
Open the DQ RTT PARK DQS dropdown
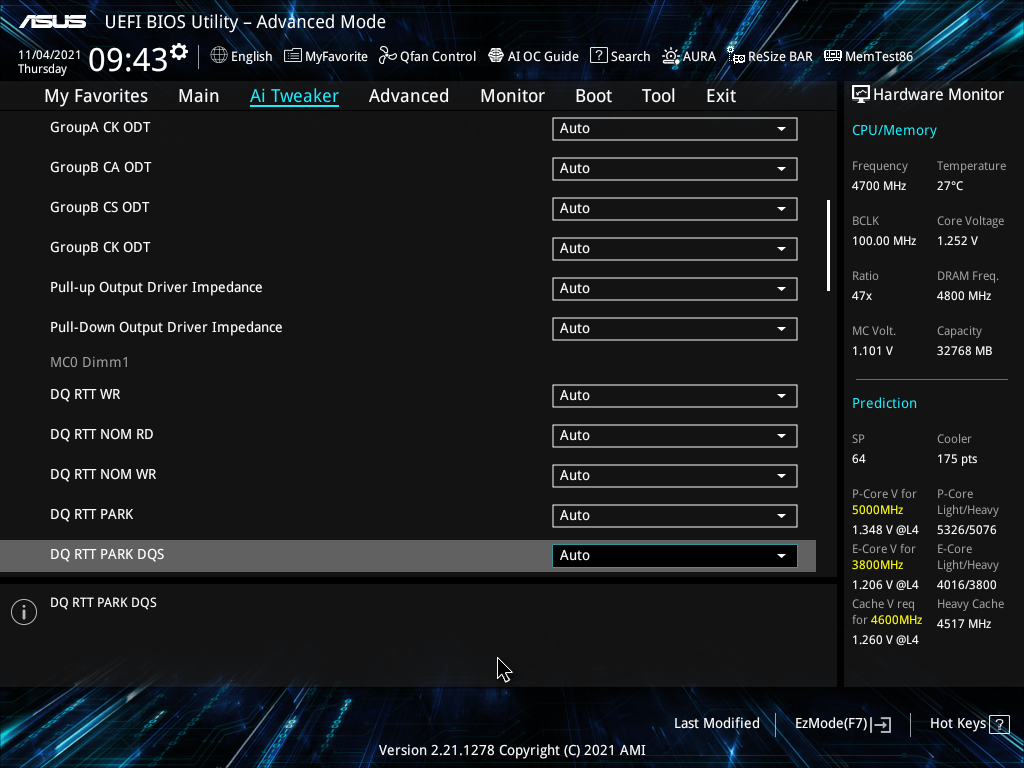[675, 556]
